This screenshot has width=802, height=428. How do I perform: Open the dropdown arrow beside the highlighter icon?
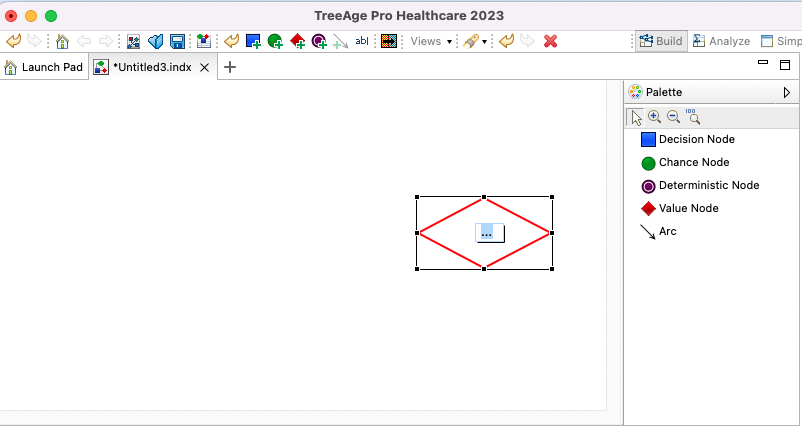485,42
